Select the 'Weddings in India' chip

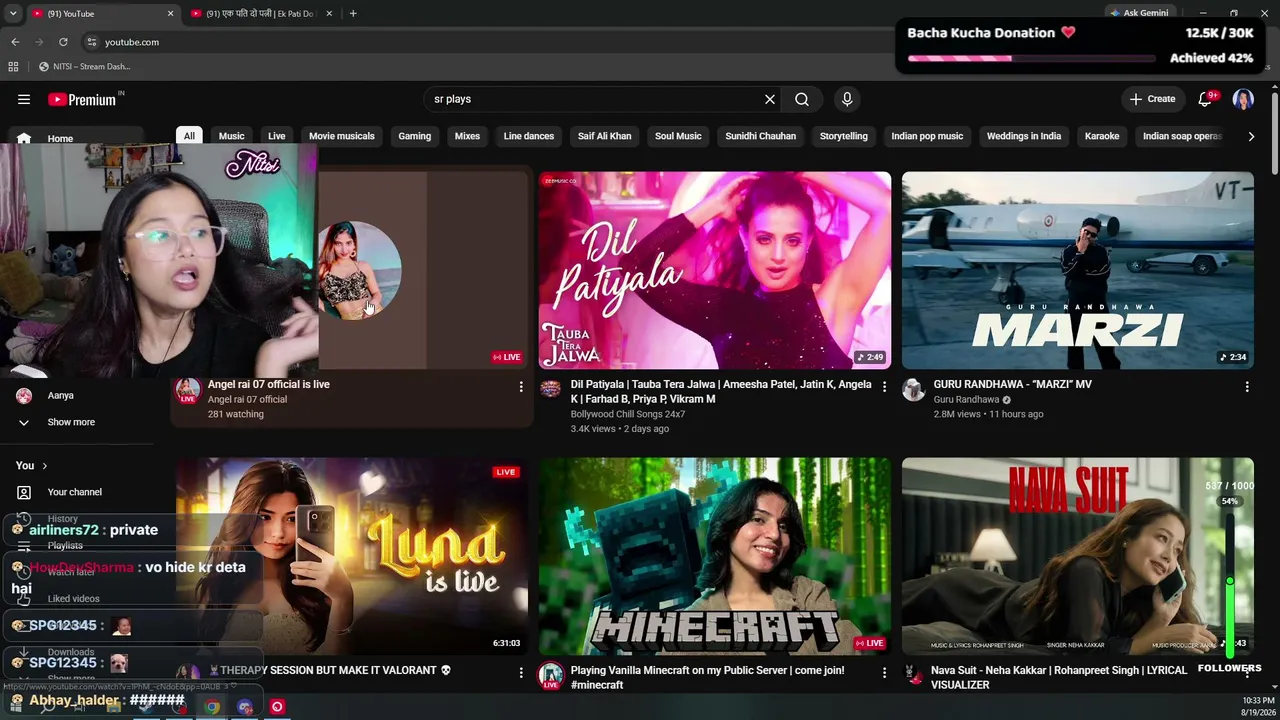1024,136
